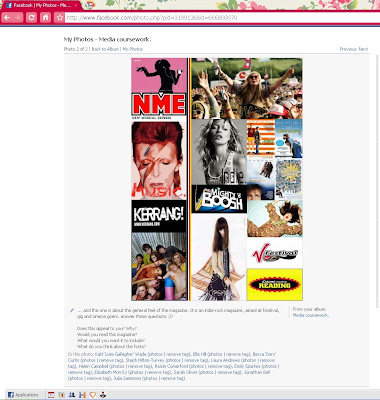This screenshot has height=400, width=380.
Task: Click the browser forward arrow
Action: tap(17, 17)
